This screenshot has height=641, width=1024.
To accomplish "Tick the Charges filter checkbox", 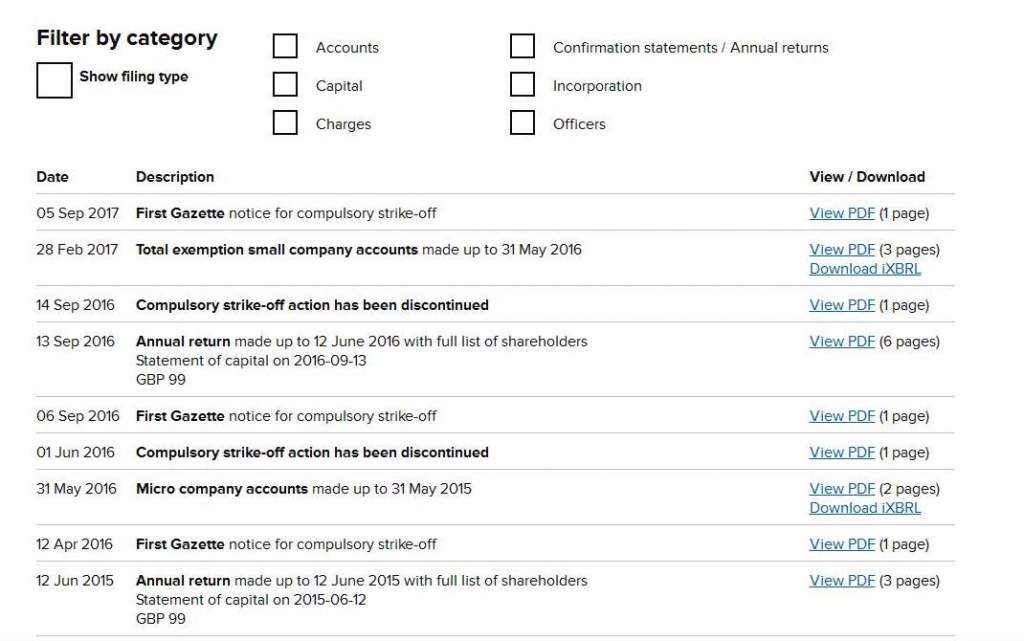I will 285,123.
